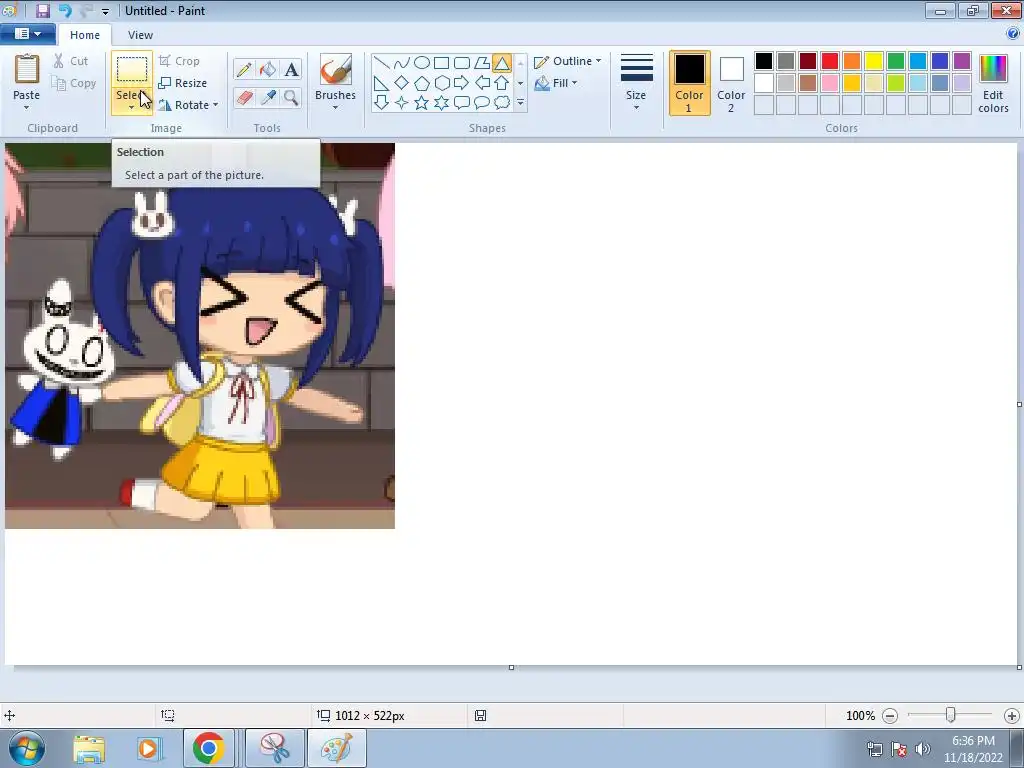This screenshot has height=768, width=1024.
Task: Click the Copy button
Action: [x=74, y=83]
